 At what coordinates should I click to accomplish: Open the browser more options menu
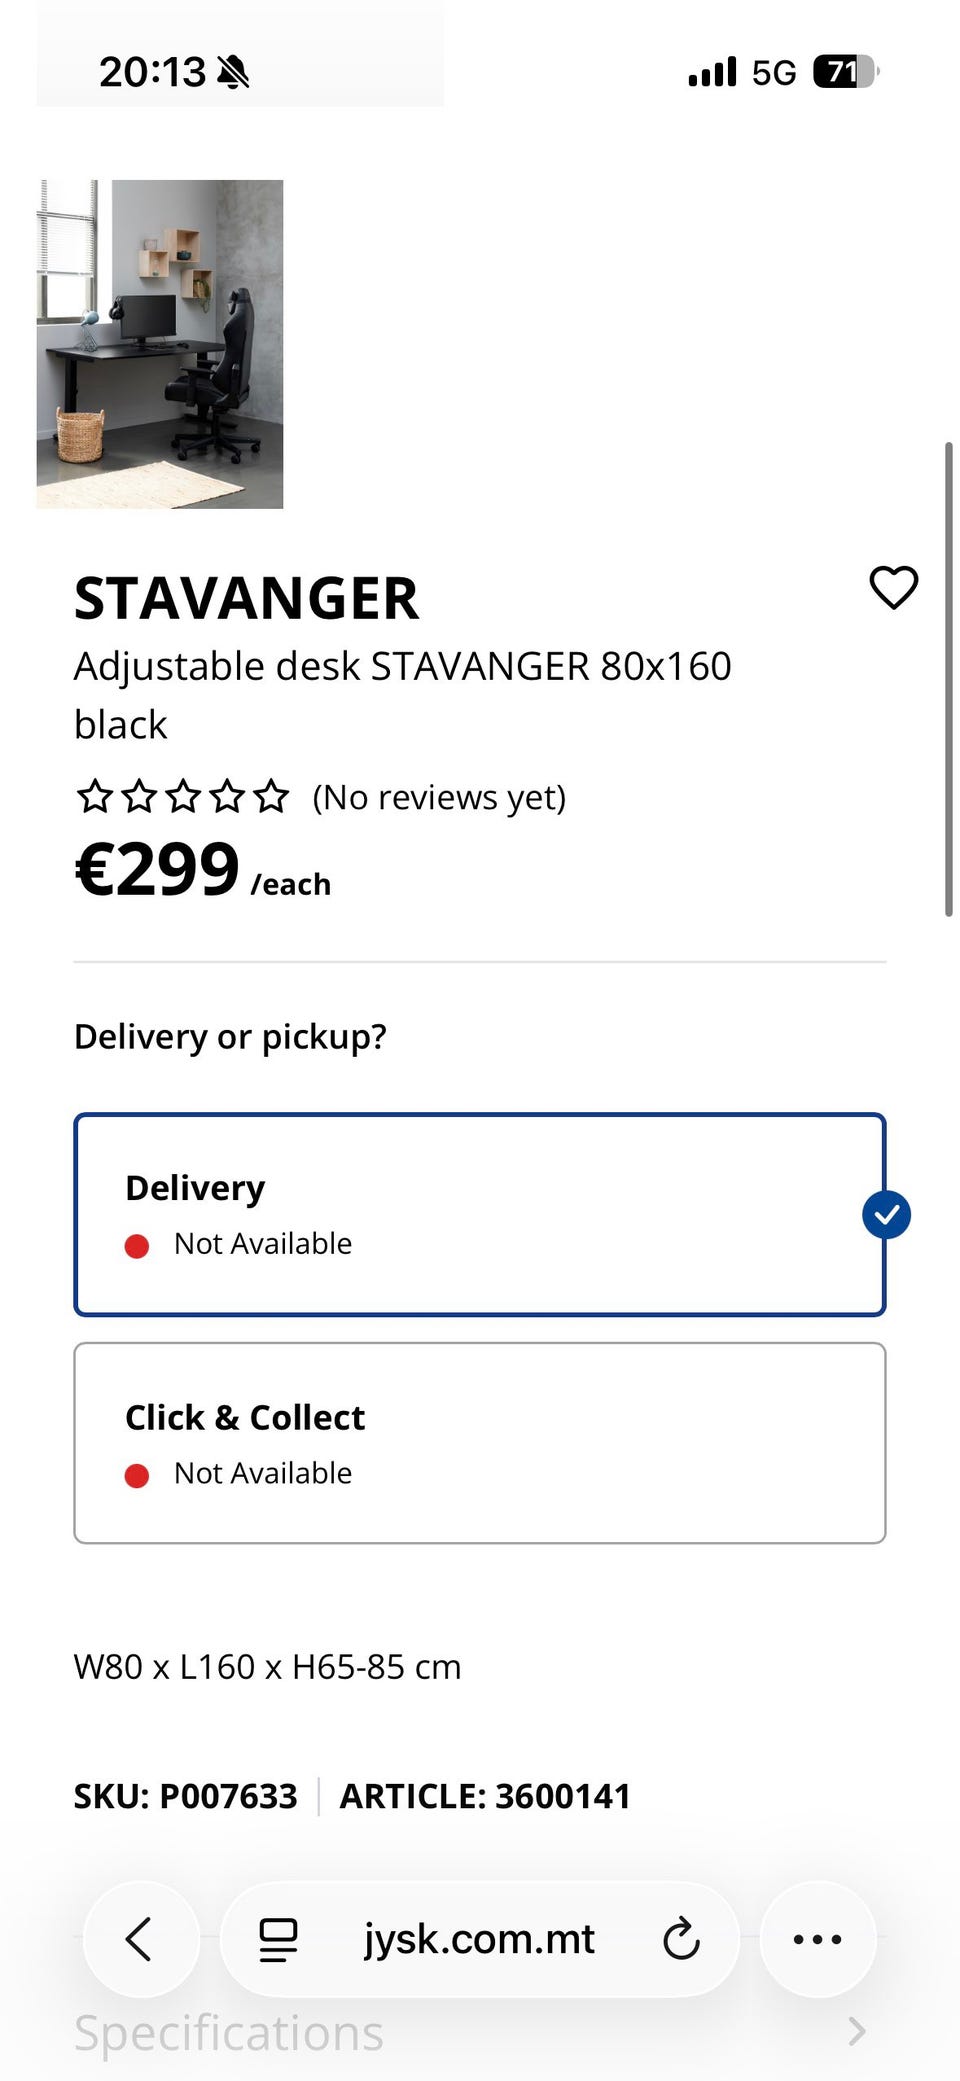pos(817,1939)
